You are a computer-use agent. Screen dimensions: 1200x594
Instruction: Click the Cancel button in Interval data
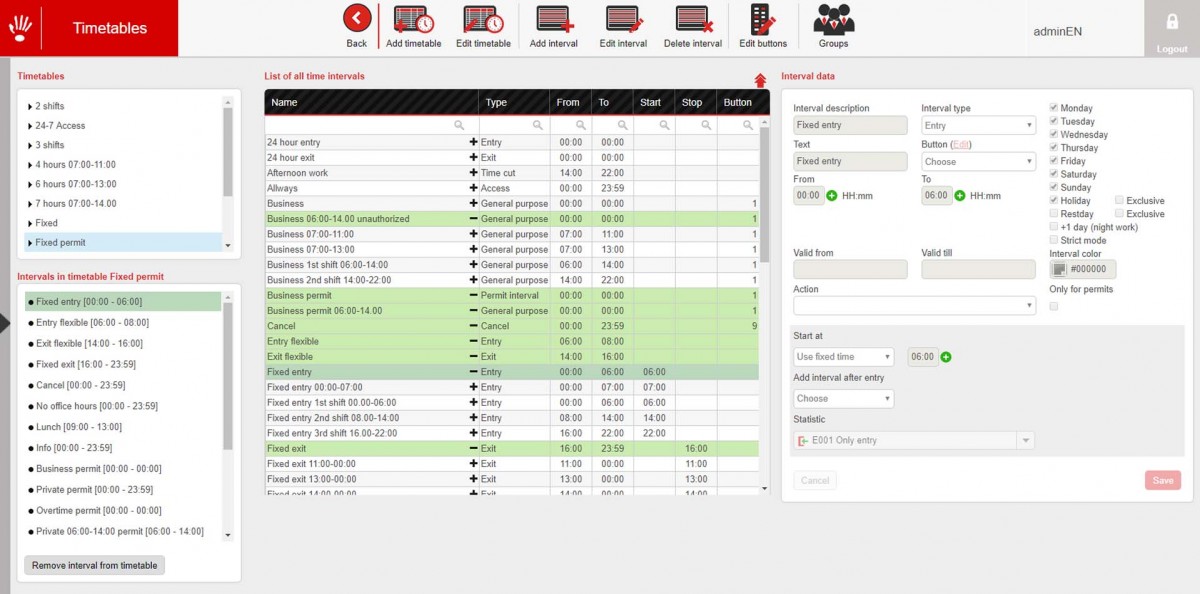click(815, 480)
